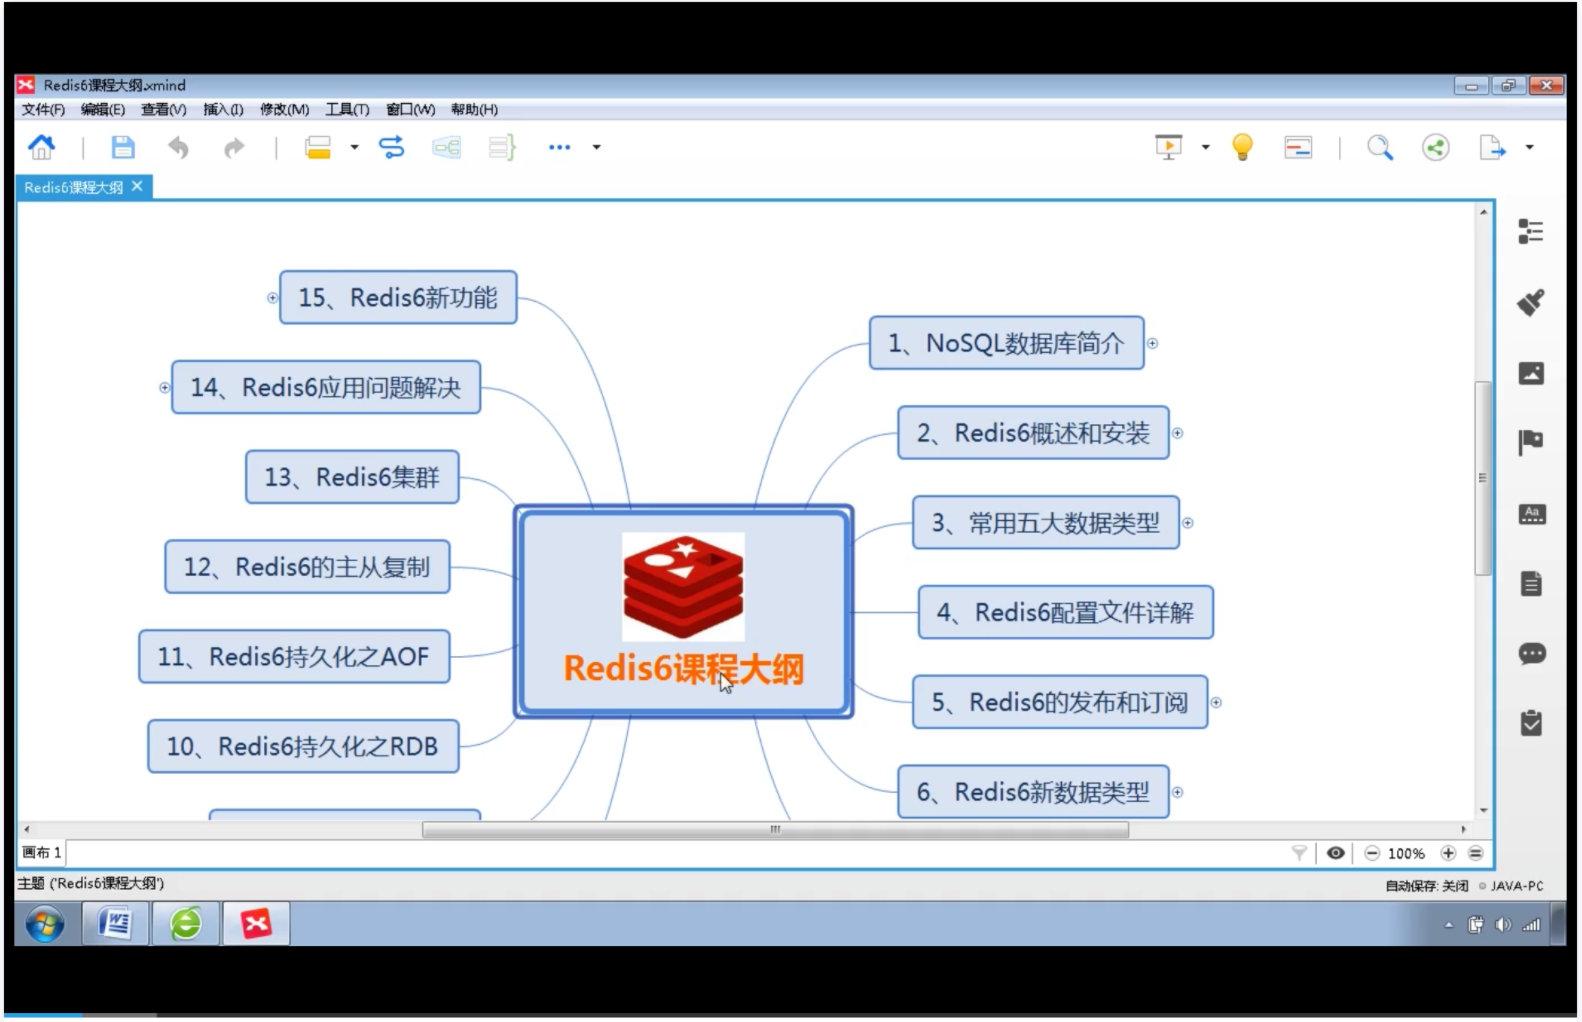The width and height of the screenshot is (1582, 1022).
Task: Open the filter funnel in status bar
Action: coord(1299,853)
